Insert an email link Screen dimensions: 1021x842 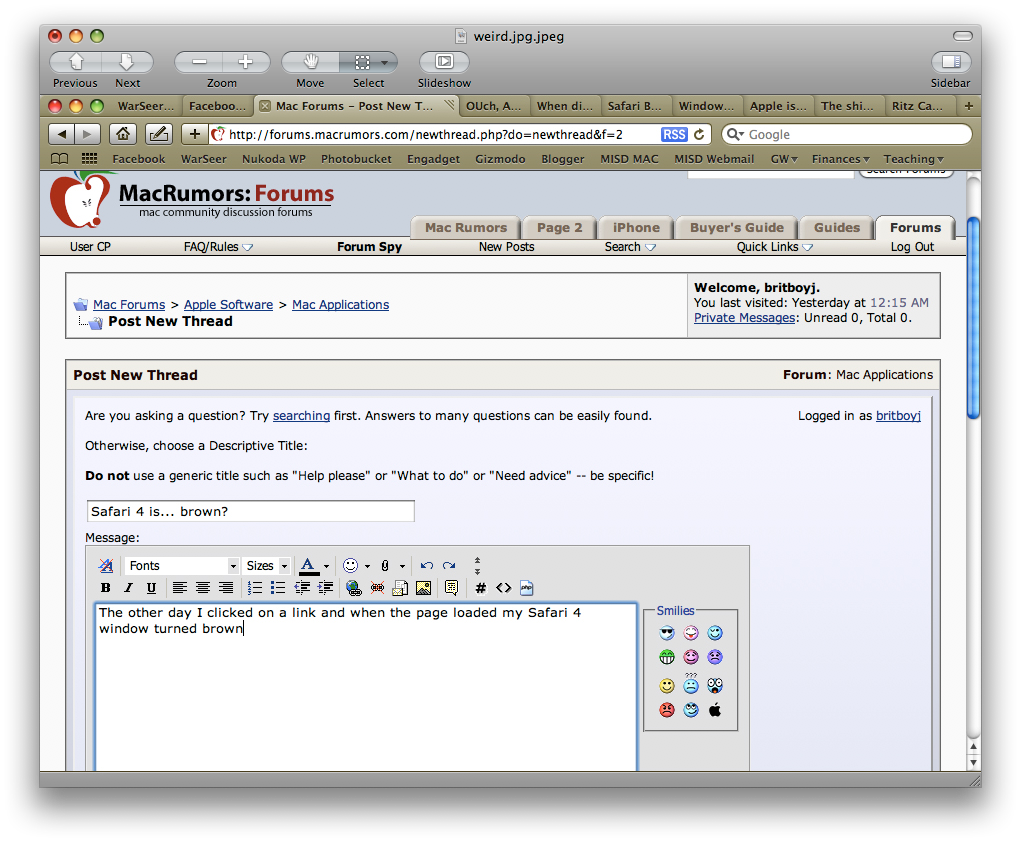(x=400, y=588)
